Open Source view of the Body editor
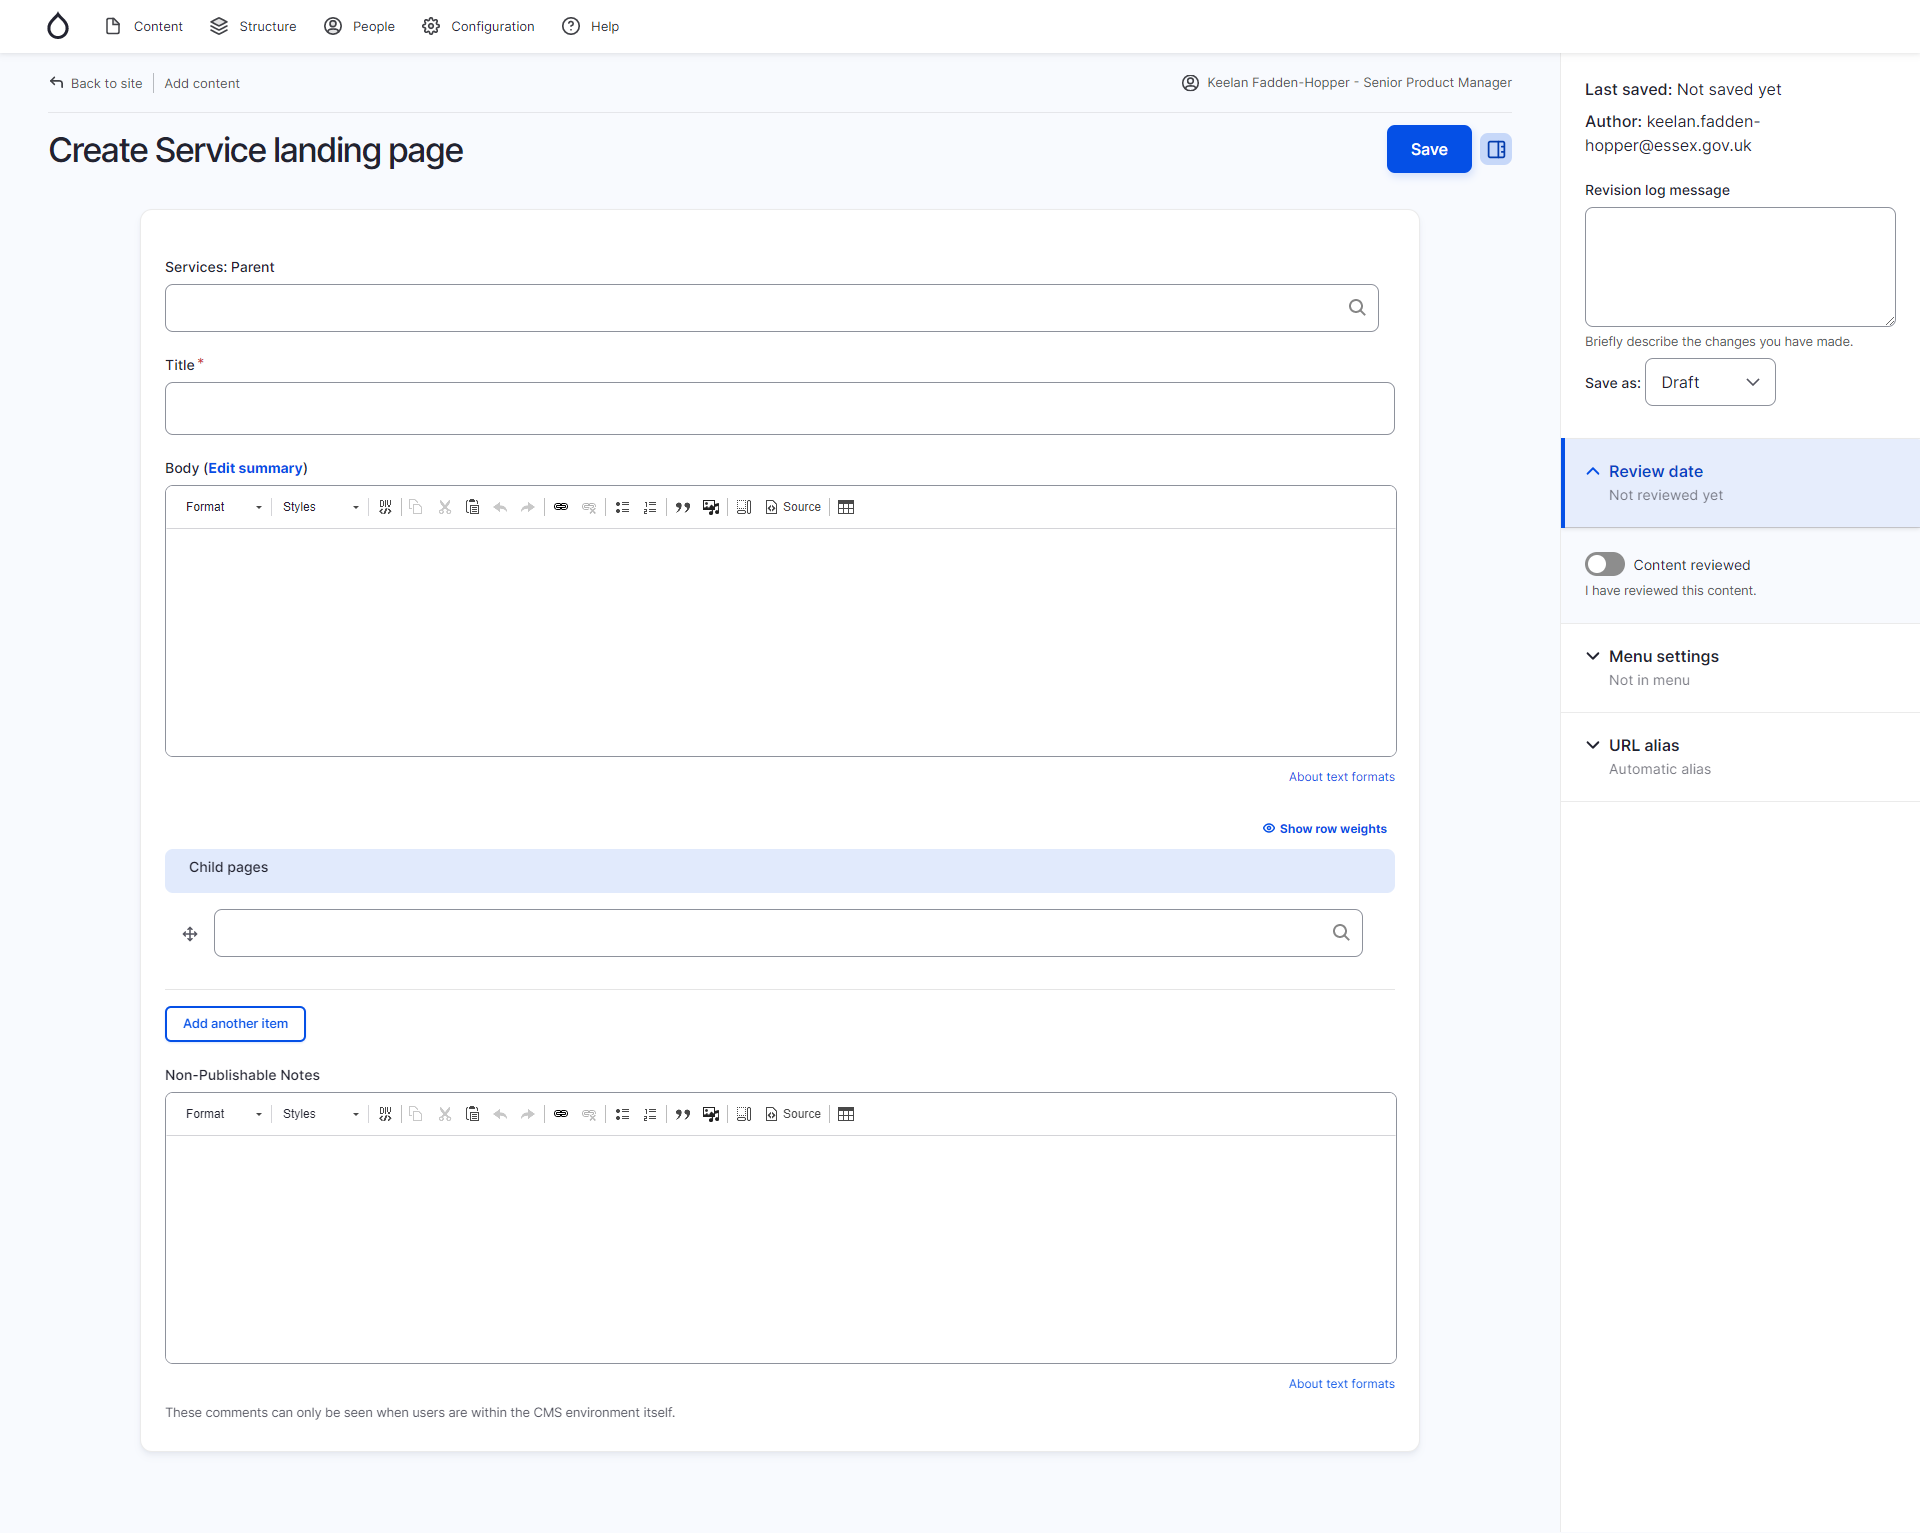1920x1533 pixels. (793, 507)
